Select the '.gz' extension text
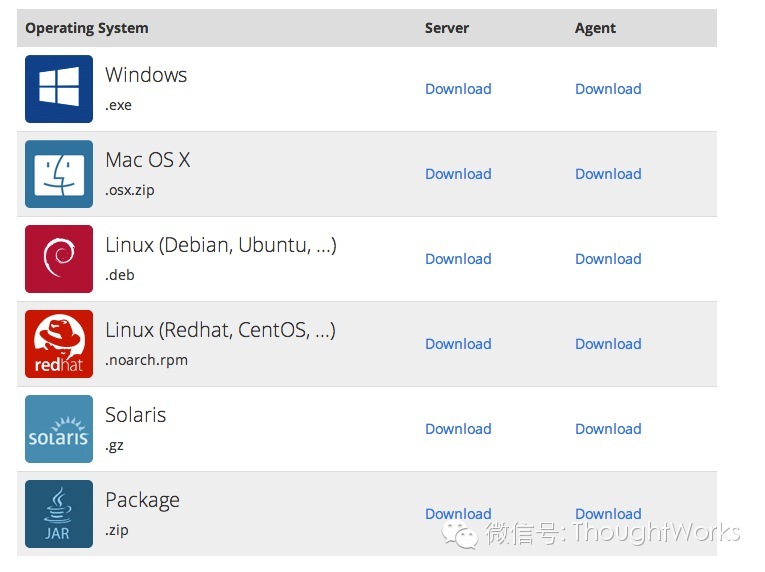The image size is (765, 572). 114,446
